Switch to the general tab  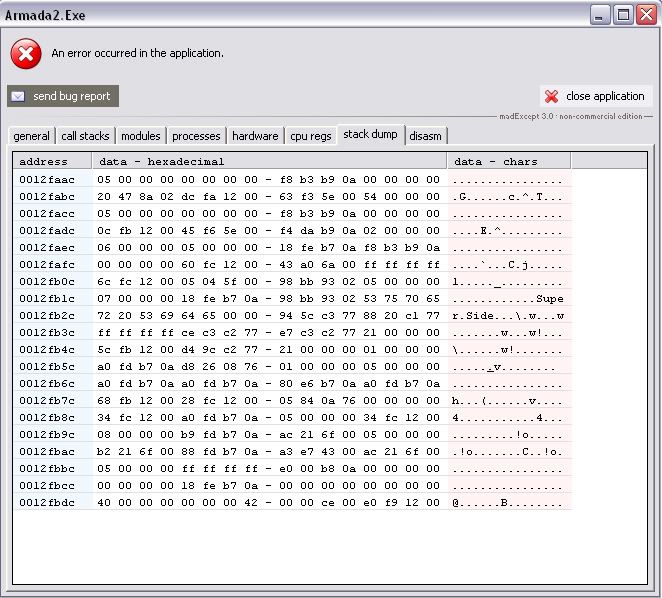point(31,136)
